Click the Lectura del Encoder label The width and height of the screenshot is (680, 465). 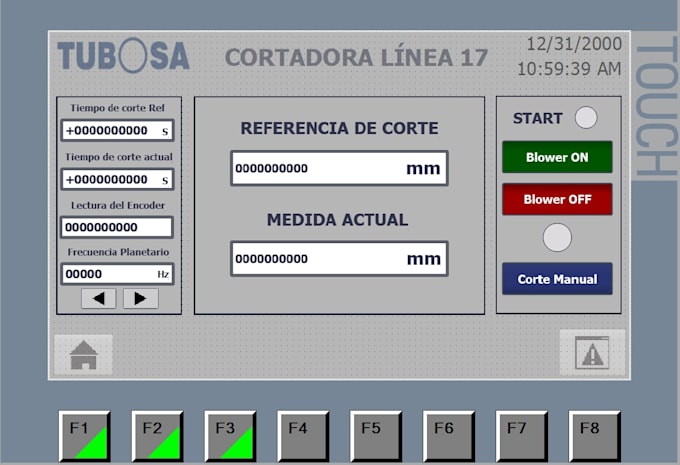118,205
